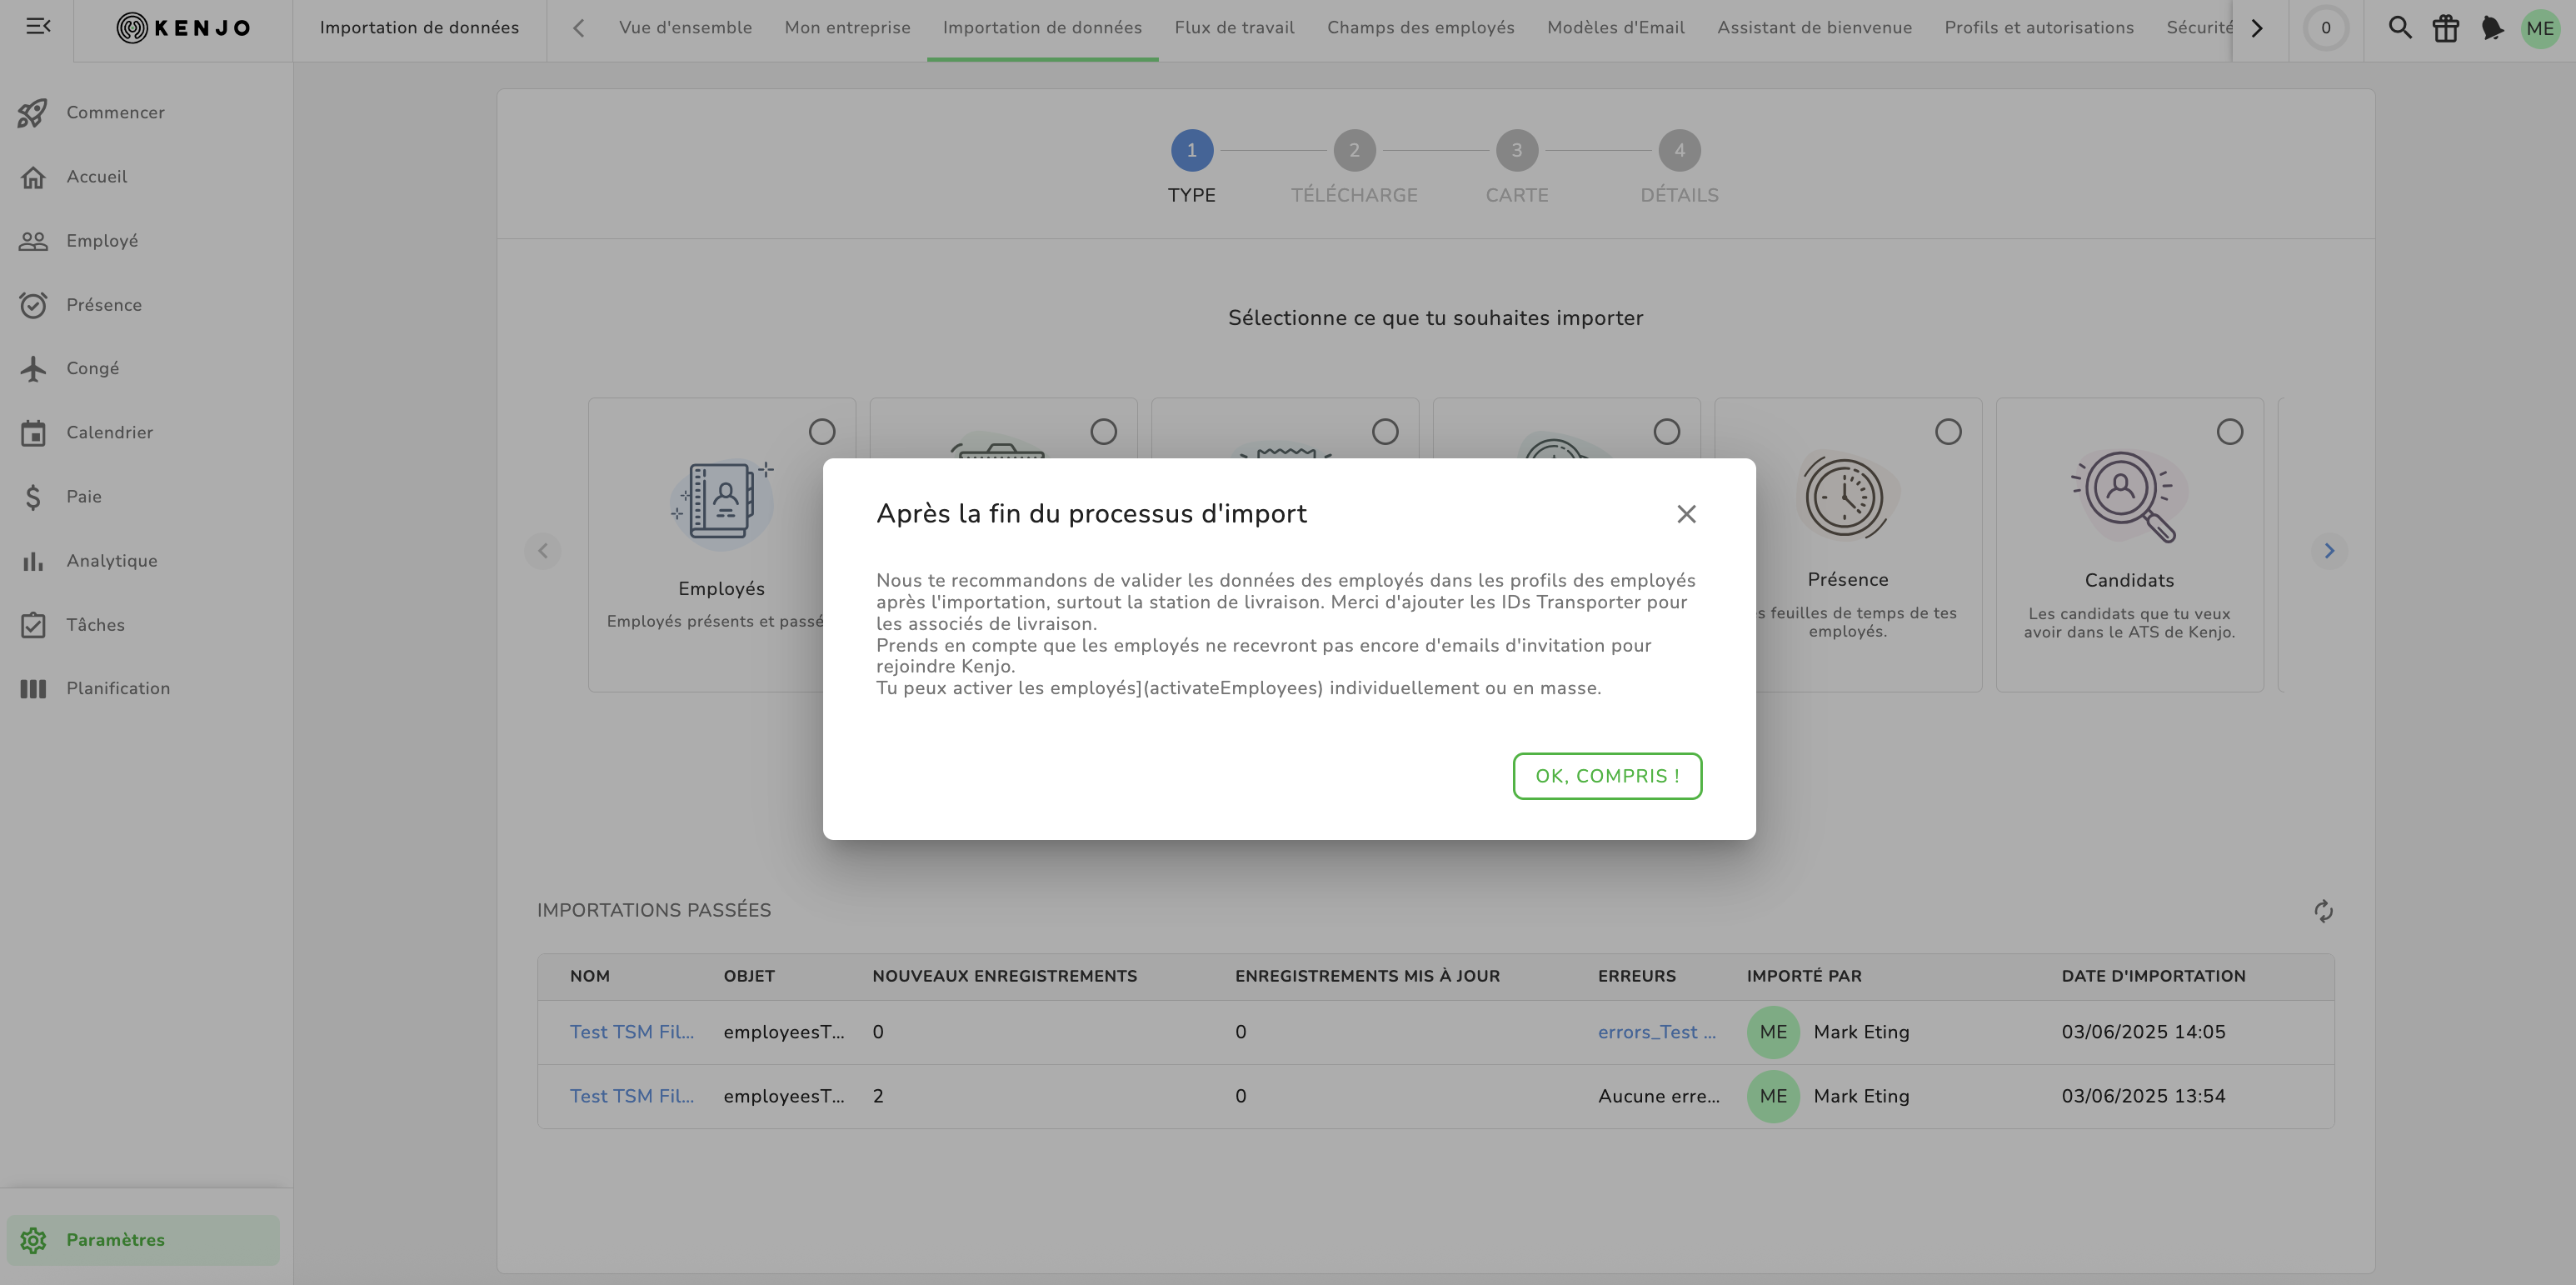2576x1285 pixels.
Task: Click the gift icon in the header
Action: pyautogui.click(x=2446, y=28)
